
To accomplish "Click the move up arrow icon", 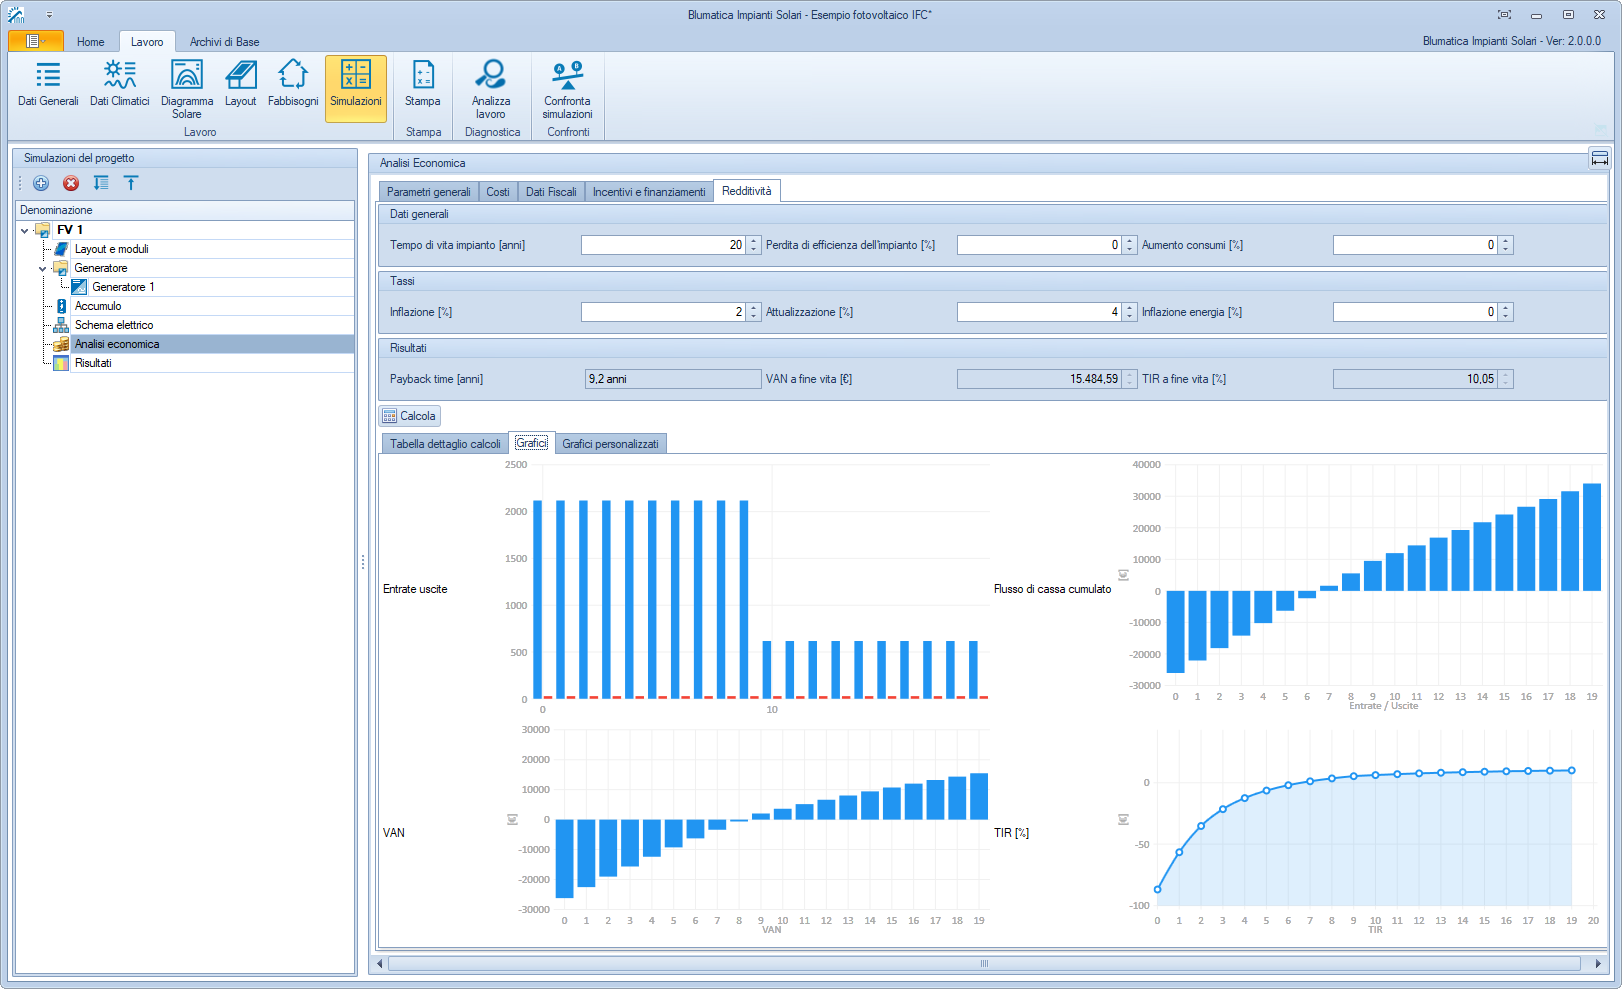I will (x=131, y=183).
